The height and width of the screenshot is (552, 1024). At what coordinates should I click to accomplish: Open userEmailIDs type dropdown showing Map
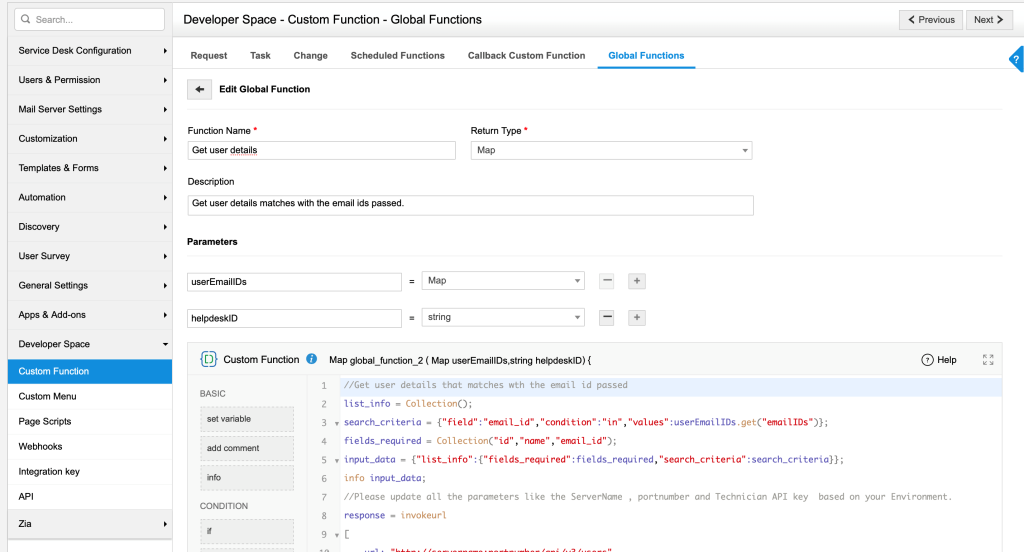(503, 281)
